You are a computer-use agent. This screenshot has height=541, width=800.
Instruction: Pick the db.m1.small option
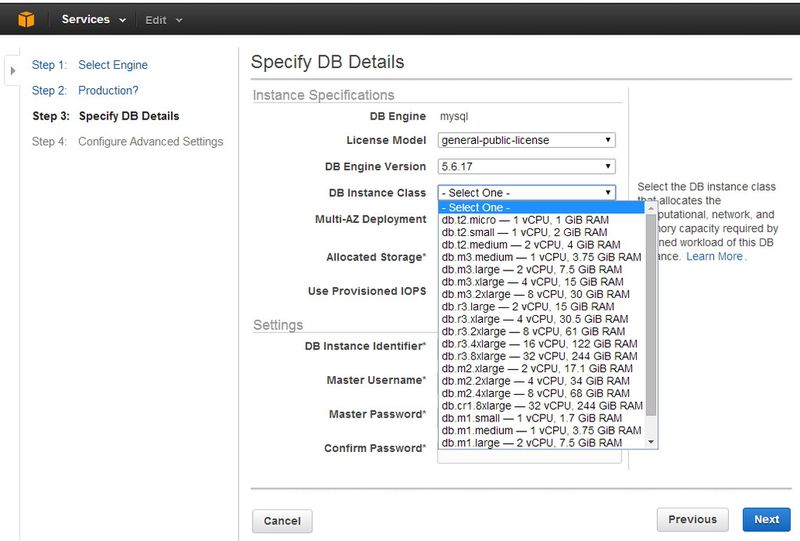click(532, 418)
